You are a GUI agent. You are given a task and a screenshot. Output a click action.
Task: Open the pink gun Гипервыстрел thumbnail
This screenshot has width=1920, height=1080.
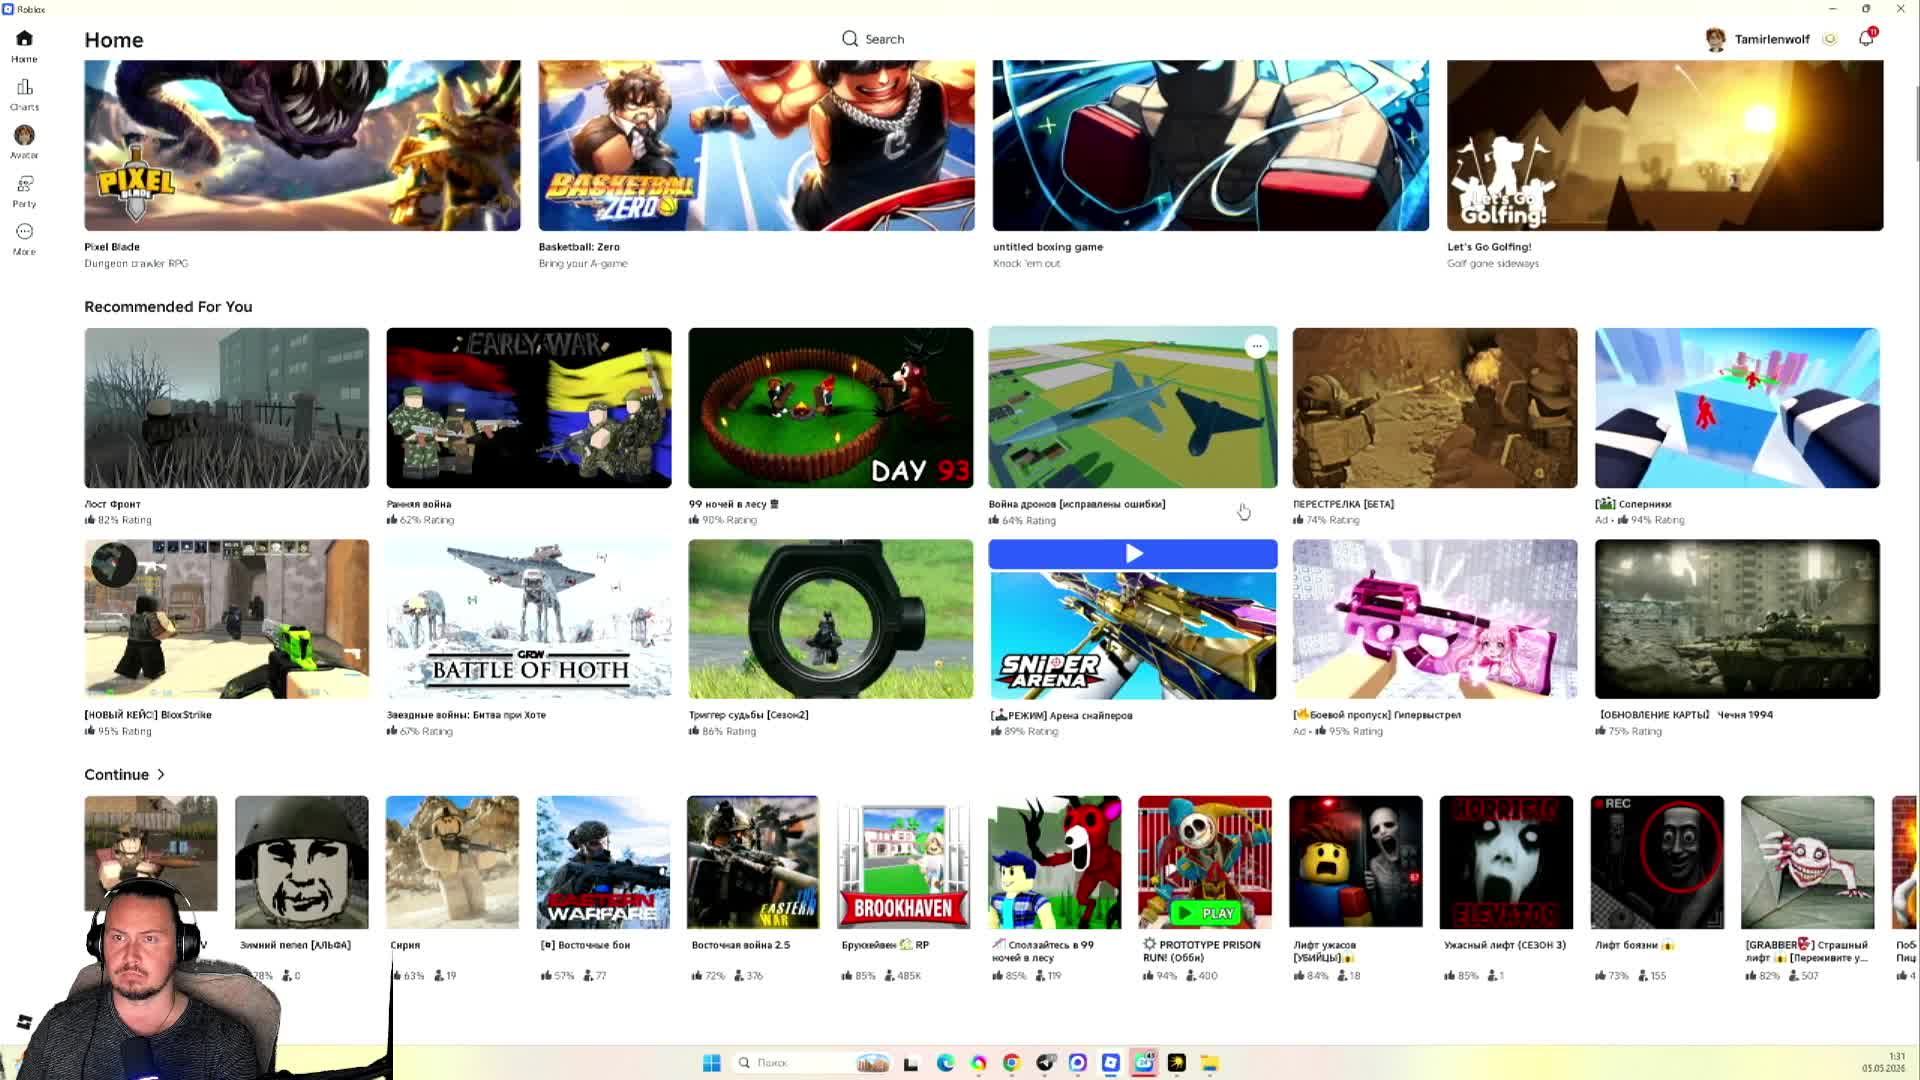tap(1435, 619)
